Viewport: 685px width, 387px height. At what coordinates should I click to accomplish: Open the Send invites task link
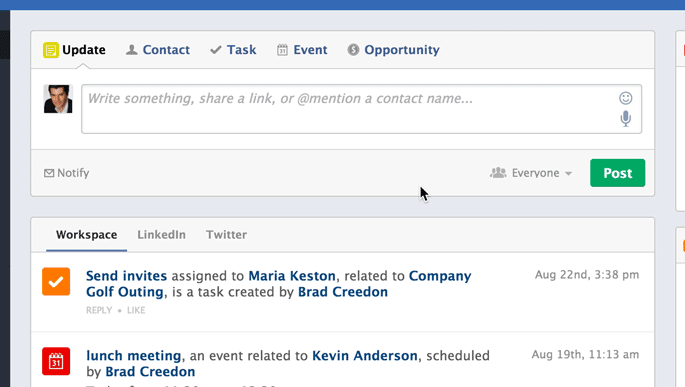tap(126, 276)
